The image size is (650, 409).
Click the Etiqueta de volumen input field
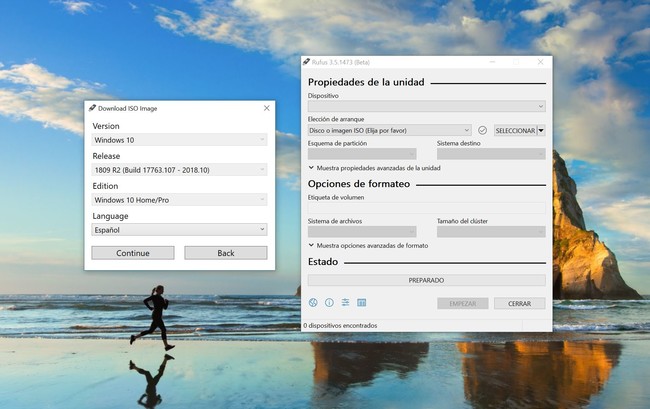point(427,208)
